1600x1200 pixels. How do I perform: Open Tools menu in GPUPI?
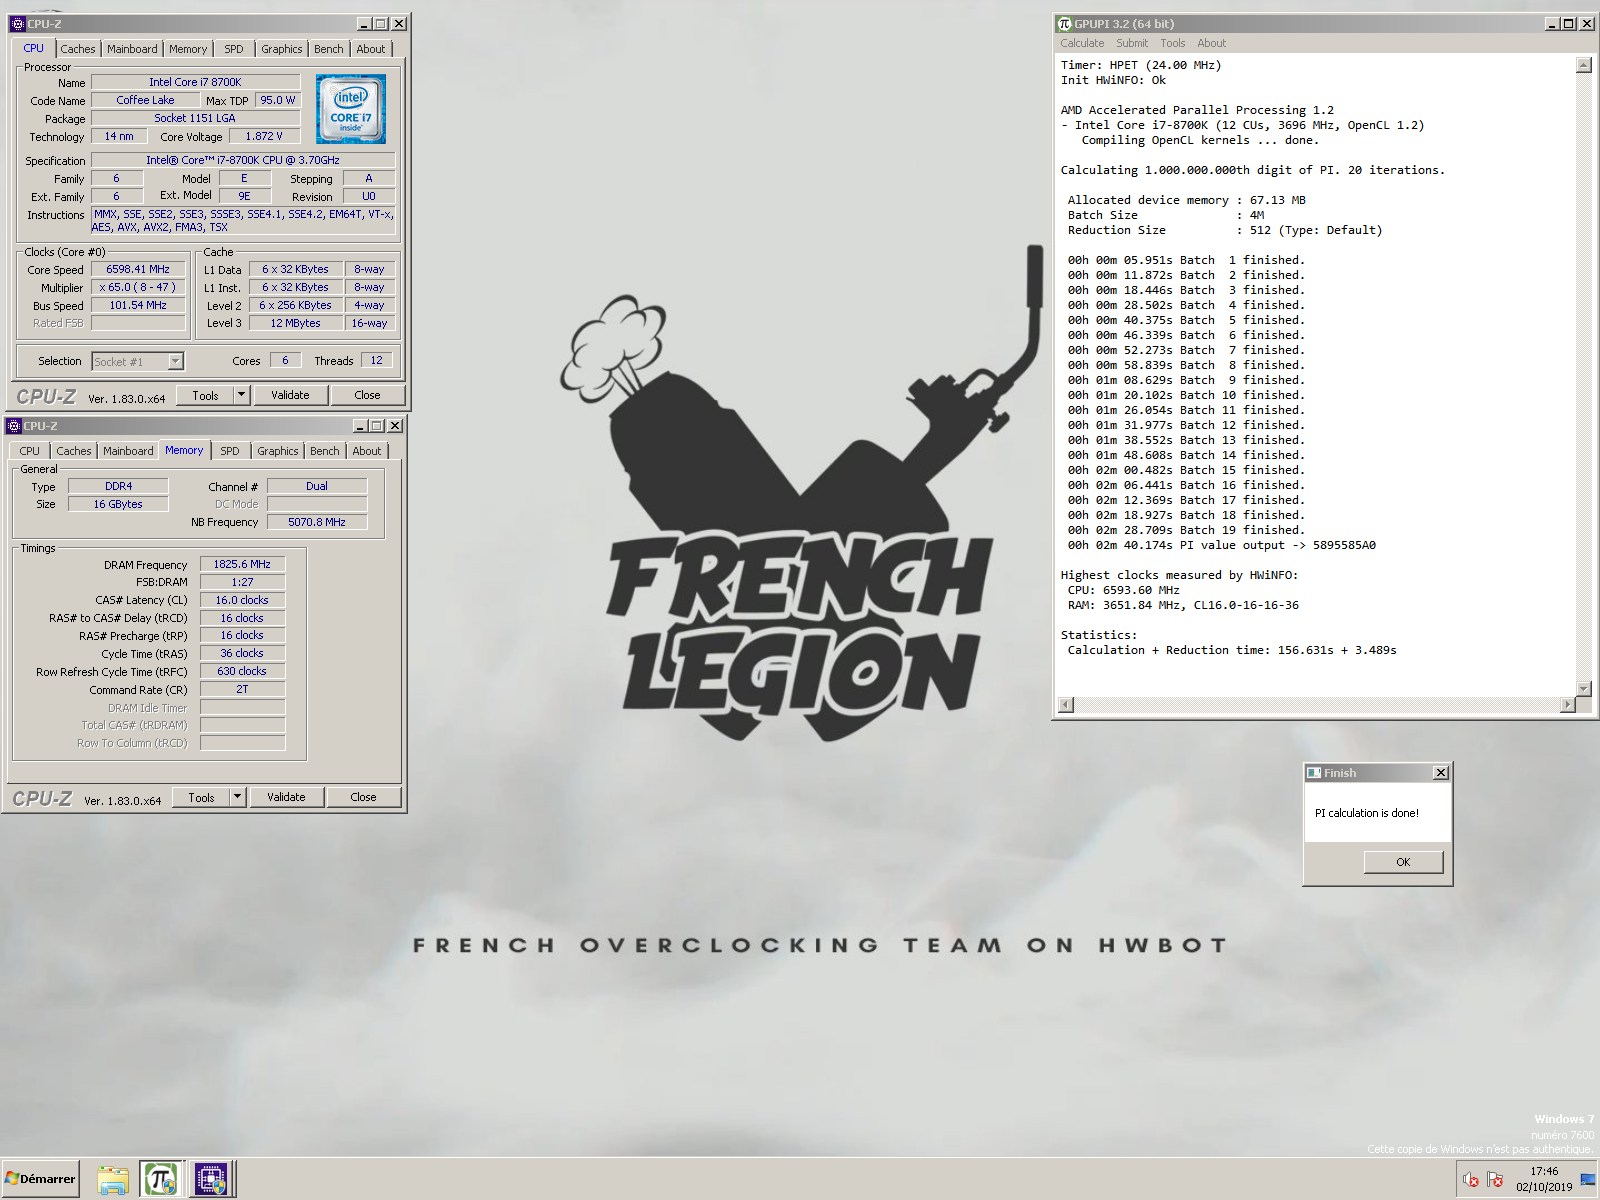coord(1173,43)
